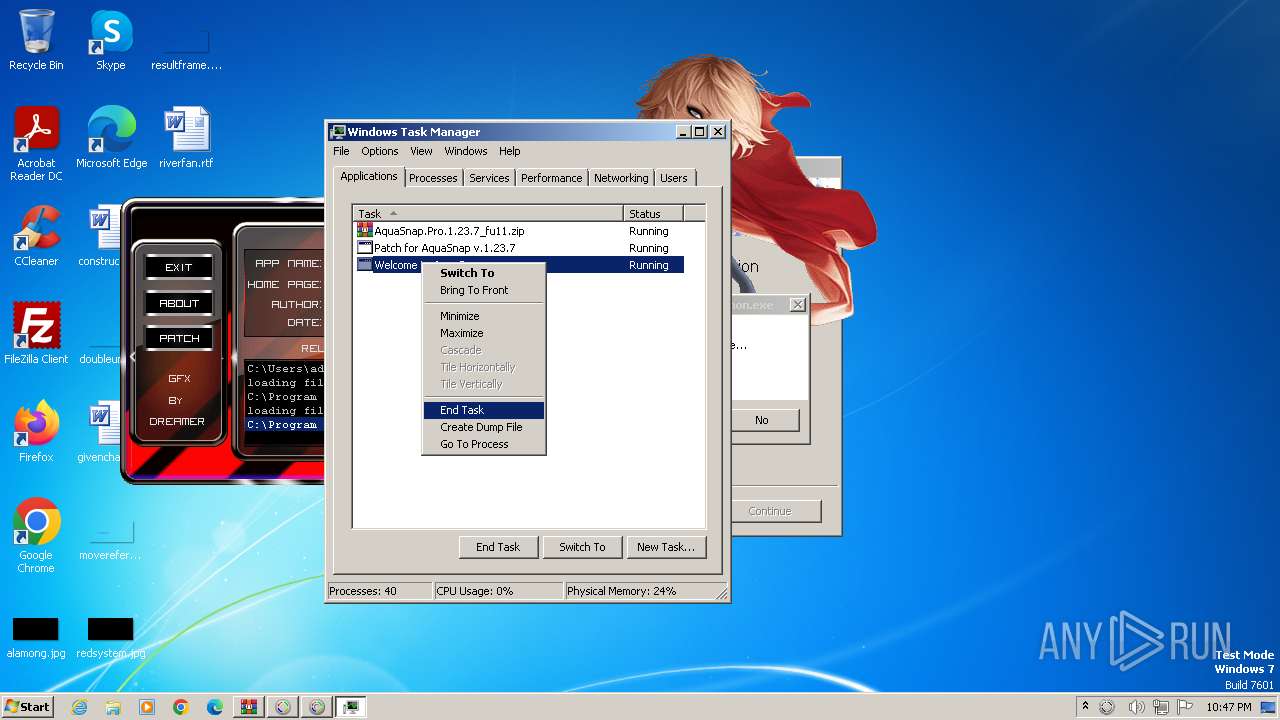Switch to the Applications tab
1280x720 pixels.
[369, 176]
